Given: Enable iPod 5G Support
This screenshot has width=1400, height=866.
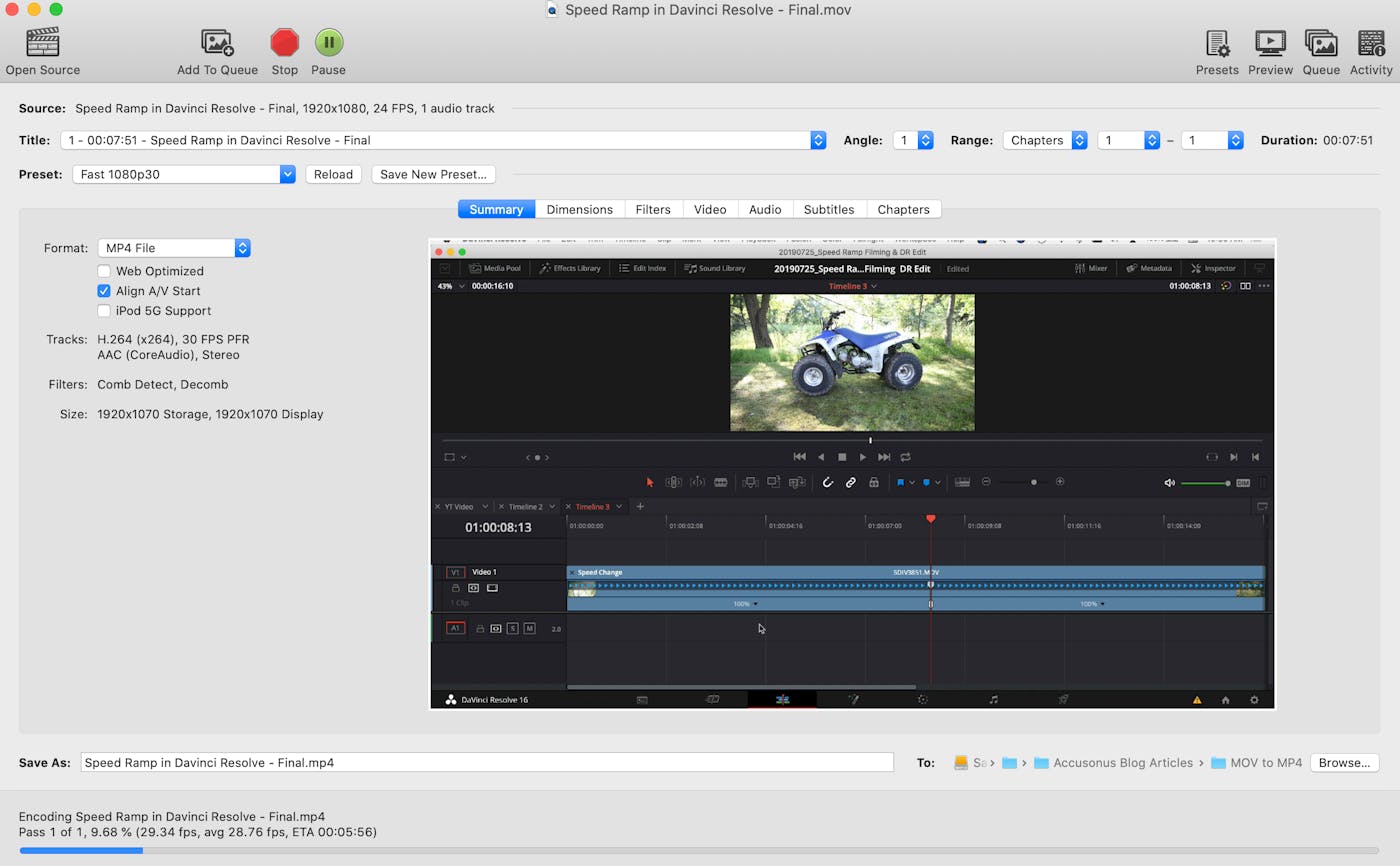Looking at the screenshot, I should pos(104,311).
